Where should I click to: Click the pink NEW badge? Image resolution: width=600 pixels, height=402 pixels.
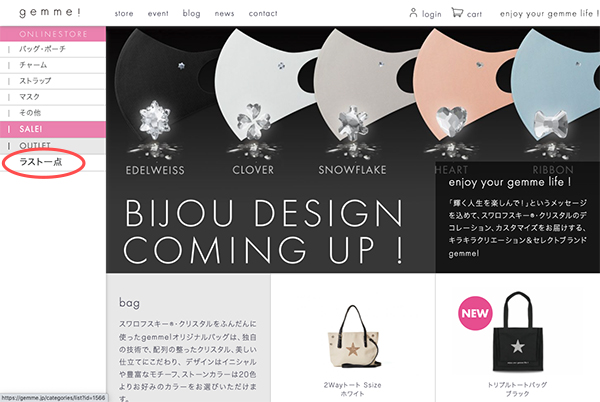475,313
